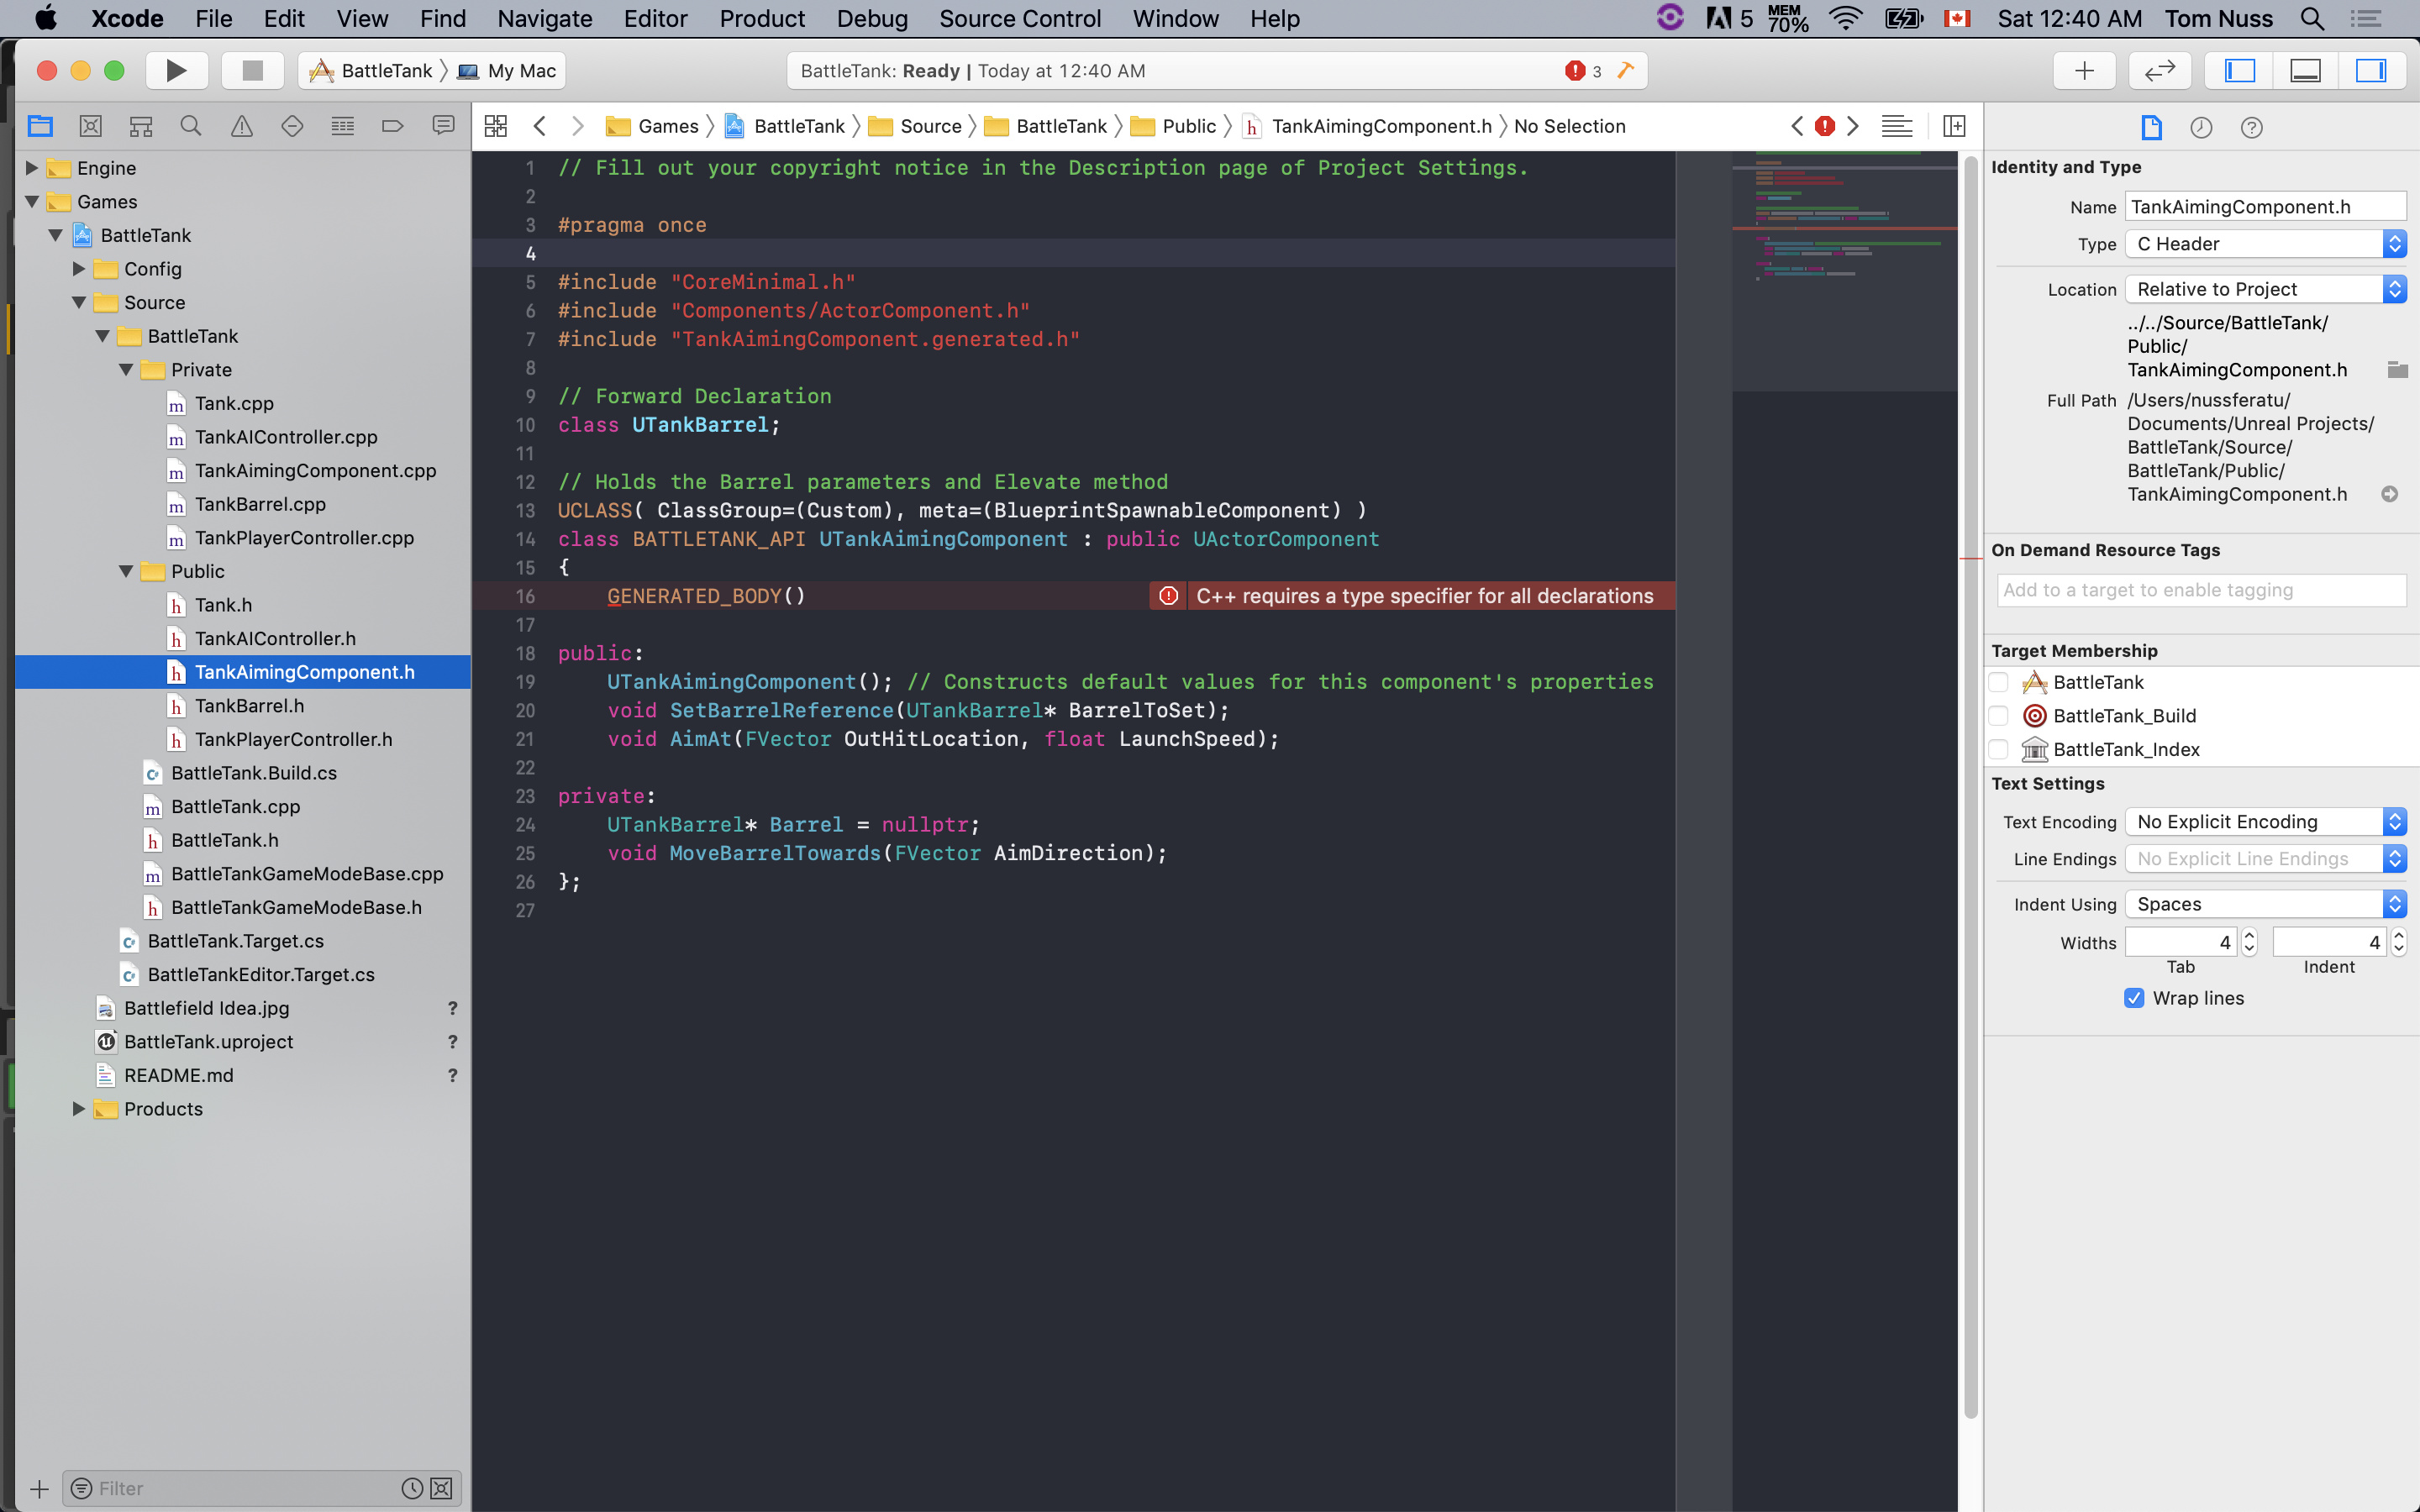Viewport: 2420px width, 1512px height.
Task: Click the Library plus button in toolbar
Action: (x=2084, y=70)
